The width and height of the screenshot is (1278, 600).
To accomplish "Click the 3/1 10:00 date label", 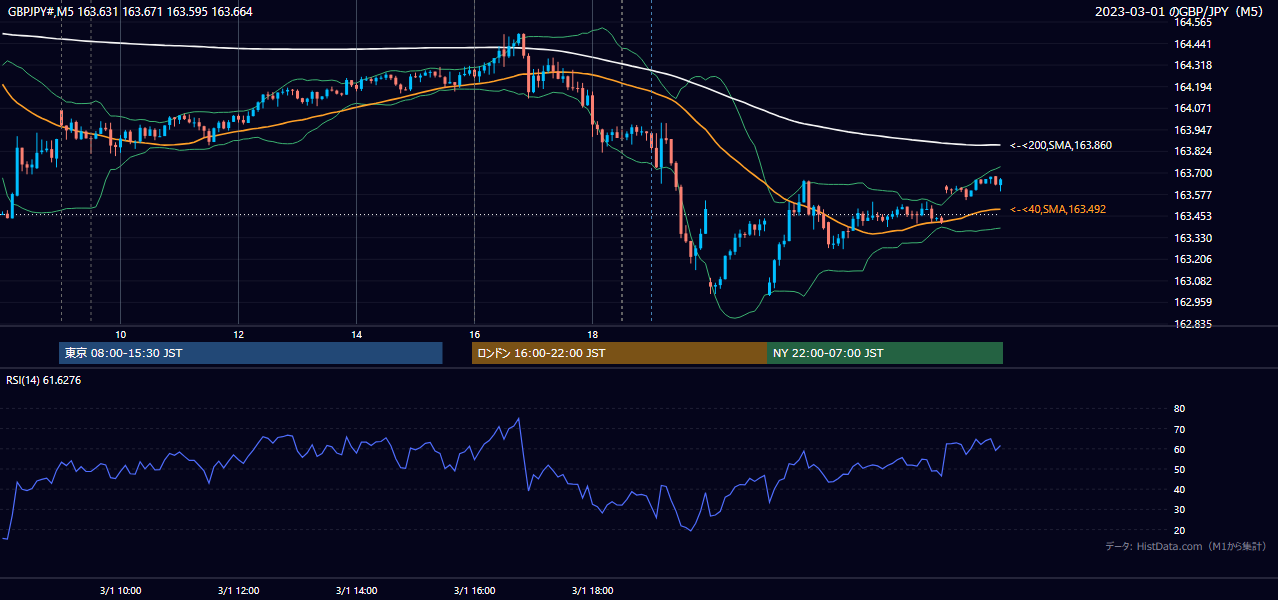I will (120, 590).
